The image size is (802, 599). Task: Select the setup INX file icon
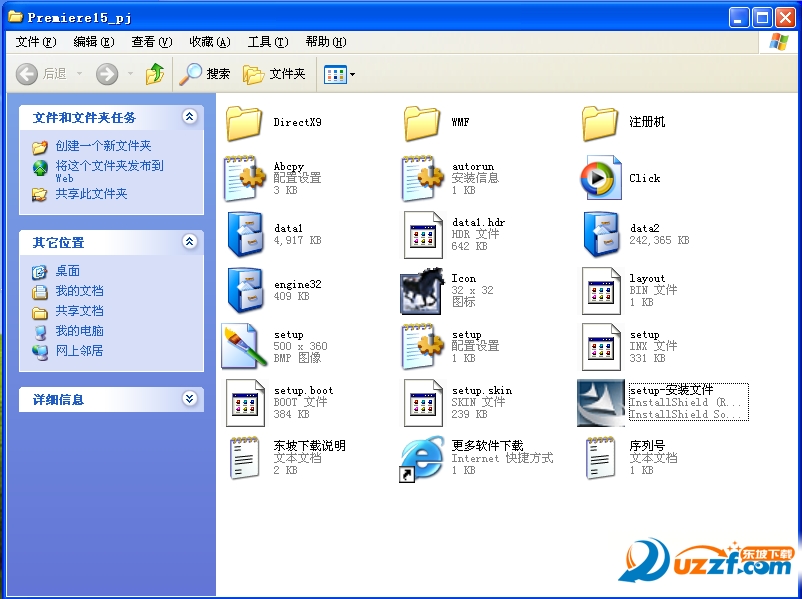[x=601, y=347]
